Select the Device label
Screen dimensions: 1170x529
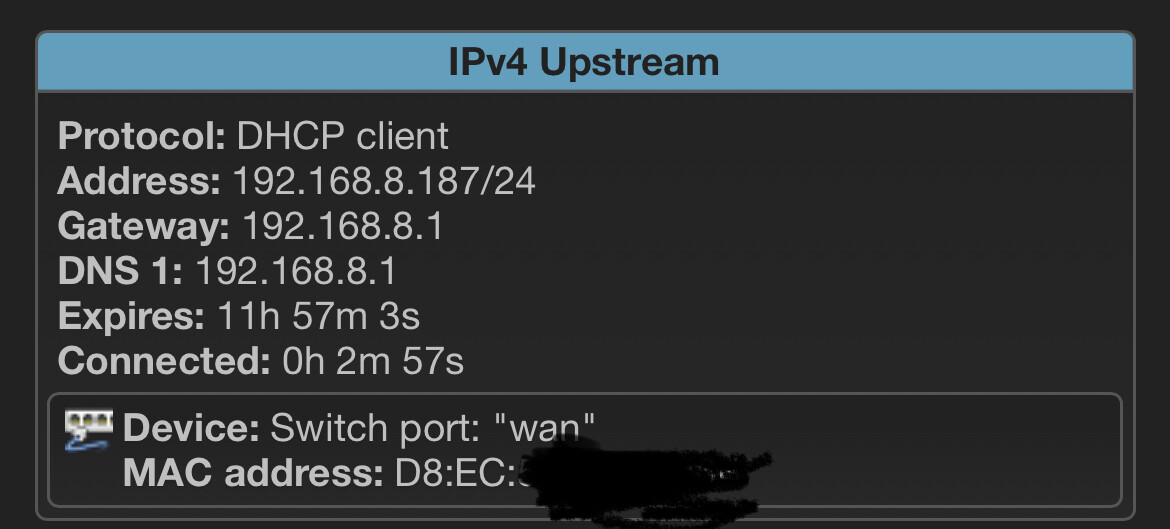pyautogui.click(x=190, y=429)
